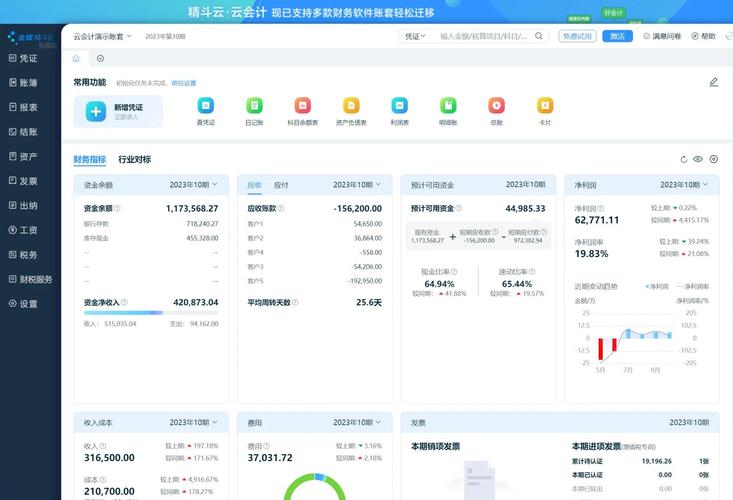Open the home tab icon
This screenshot has height=500, width=733.
pos(76,58)
